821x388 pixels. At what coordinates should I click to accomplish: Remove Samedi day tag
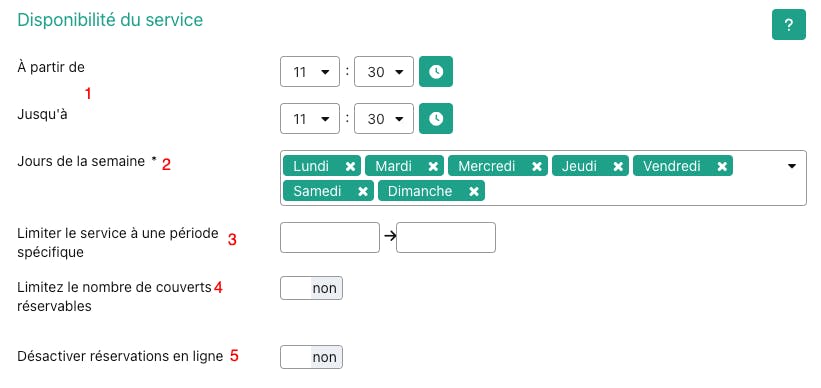[362, 191]
